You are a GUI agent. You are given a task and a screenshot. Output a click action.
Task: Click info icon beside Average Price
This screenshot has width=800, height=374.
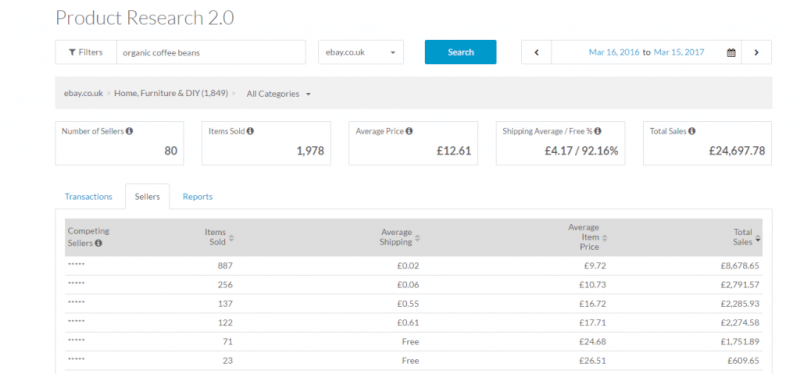pyautogui.click(x=409, y=131)
